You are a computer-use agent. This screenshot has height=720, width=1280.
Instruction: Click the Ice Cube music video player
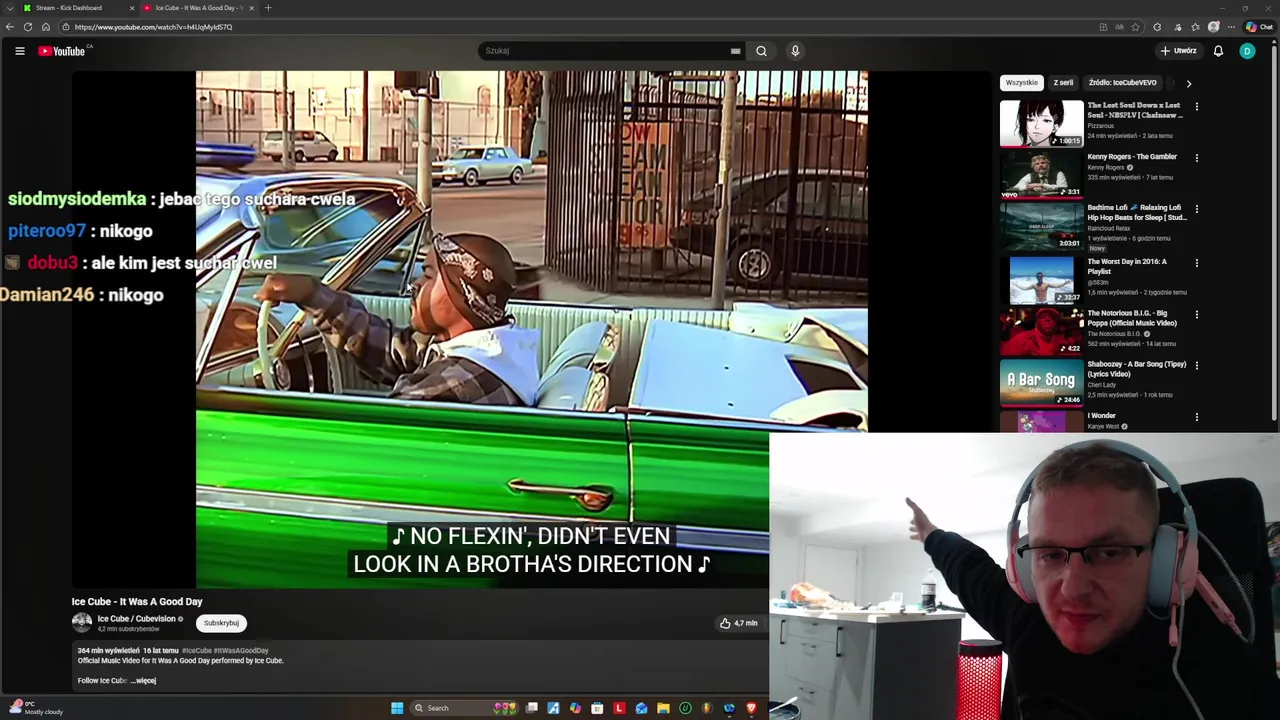pyautogui.click(x=531, y=329)
